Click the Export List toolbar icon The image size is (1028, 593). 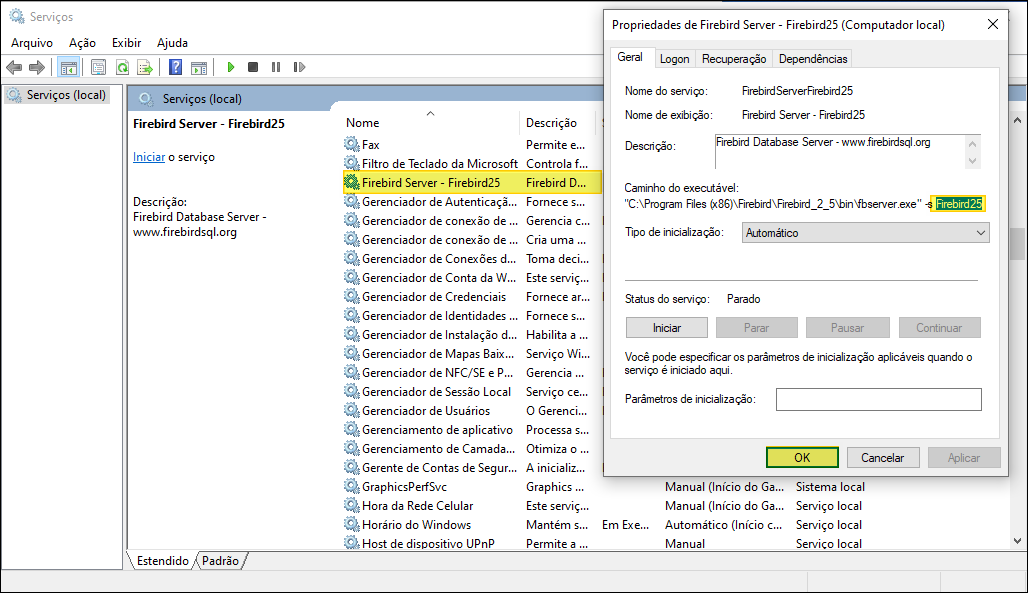point(145,67)
